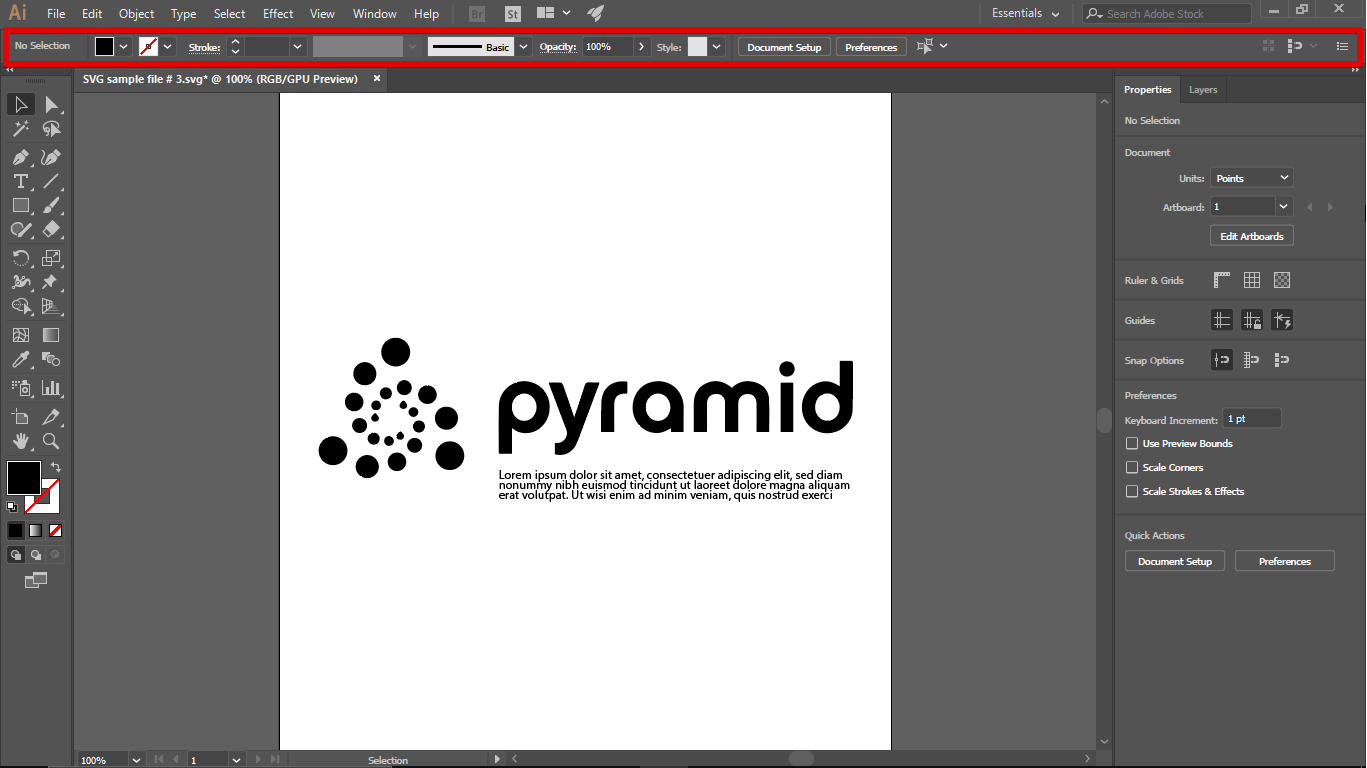Select the Zoom tool
The width and height of the screenshot is (1367, 768).
coord(51,441)
